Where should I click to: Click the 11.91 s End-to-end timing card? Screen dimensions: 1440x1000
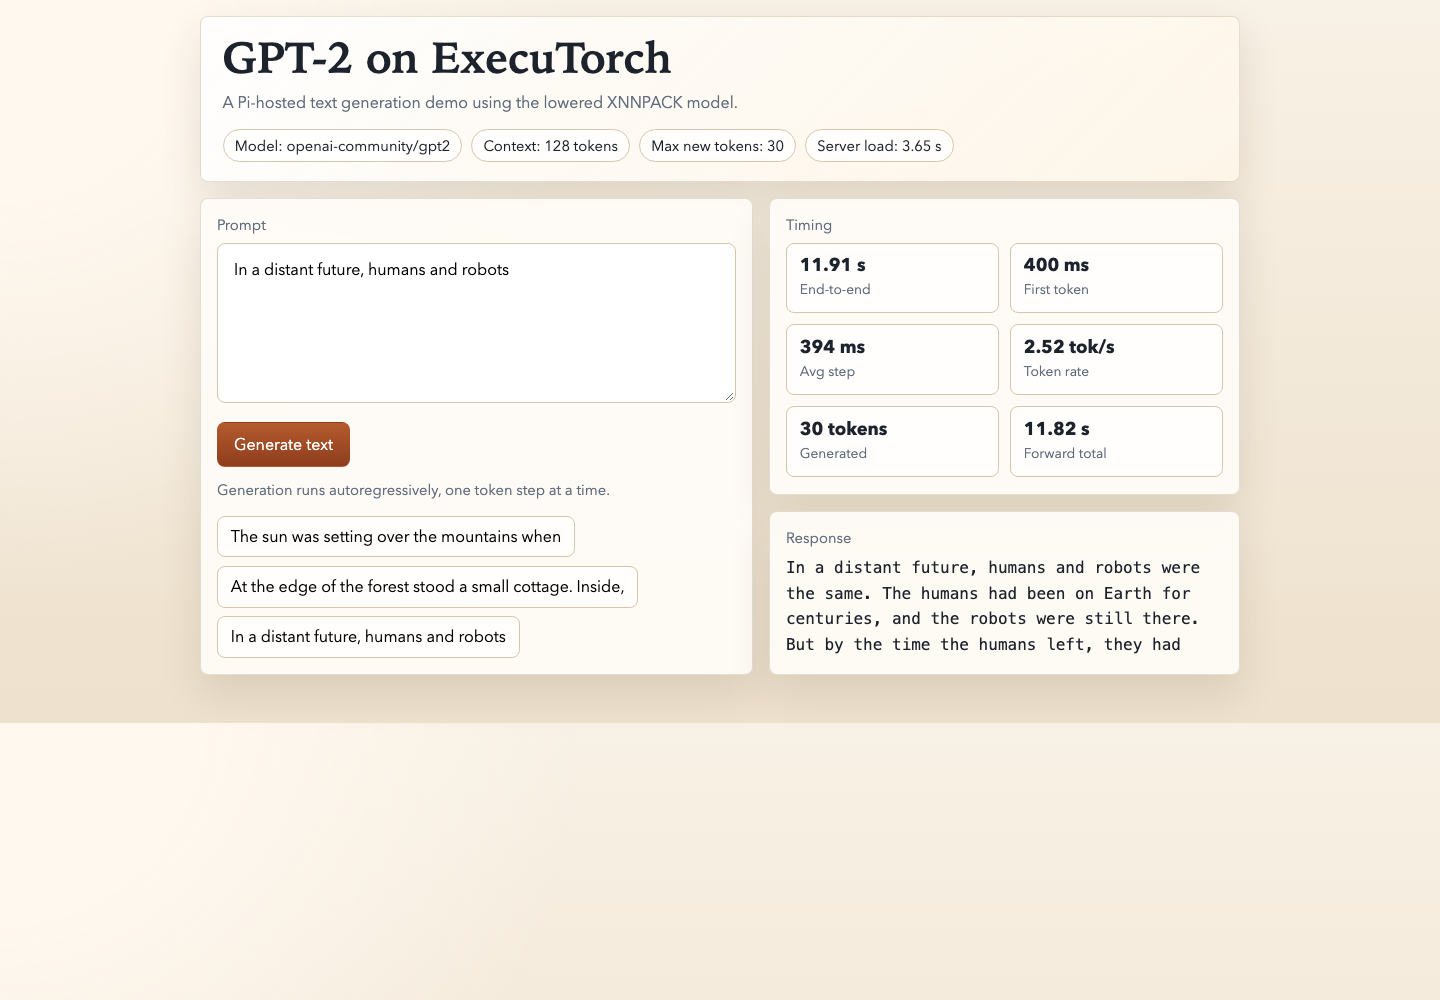[x=892, y=278]
